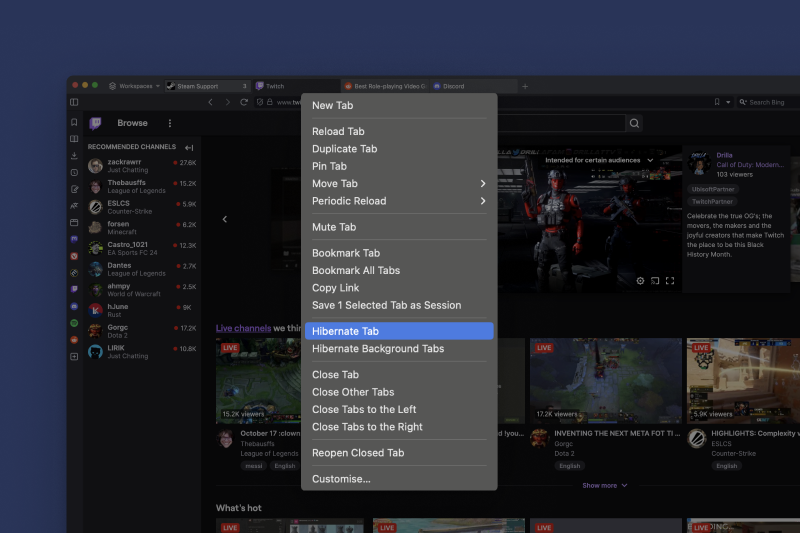Open Customise... from context menu

click(x=399, y=479)
